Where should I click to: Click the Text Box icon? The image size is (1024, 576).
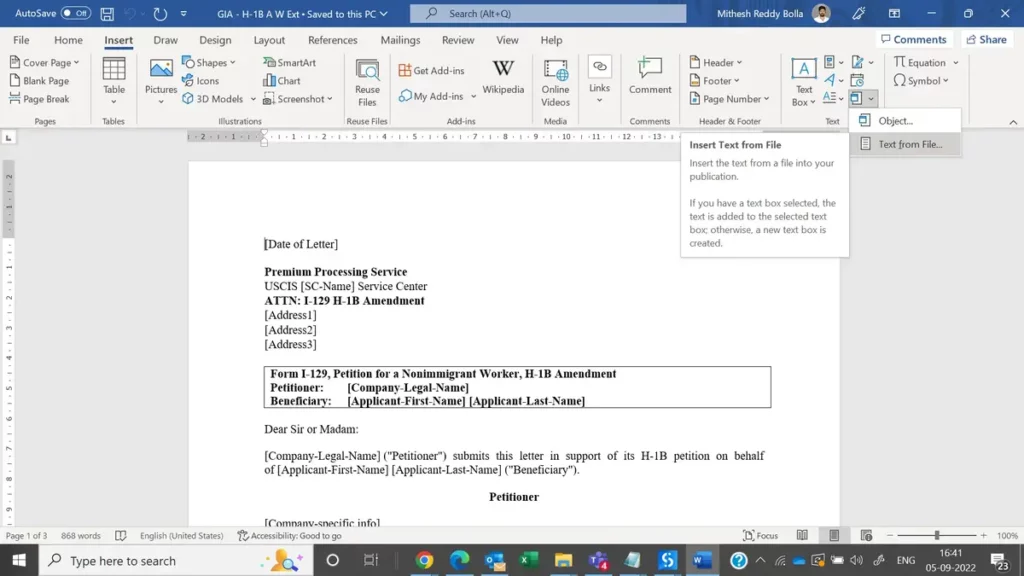(803, 69)
